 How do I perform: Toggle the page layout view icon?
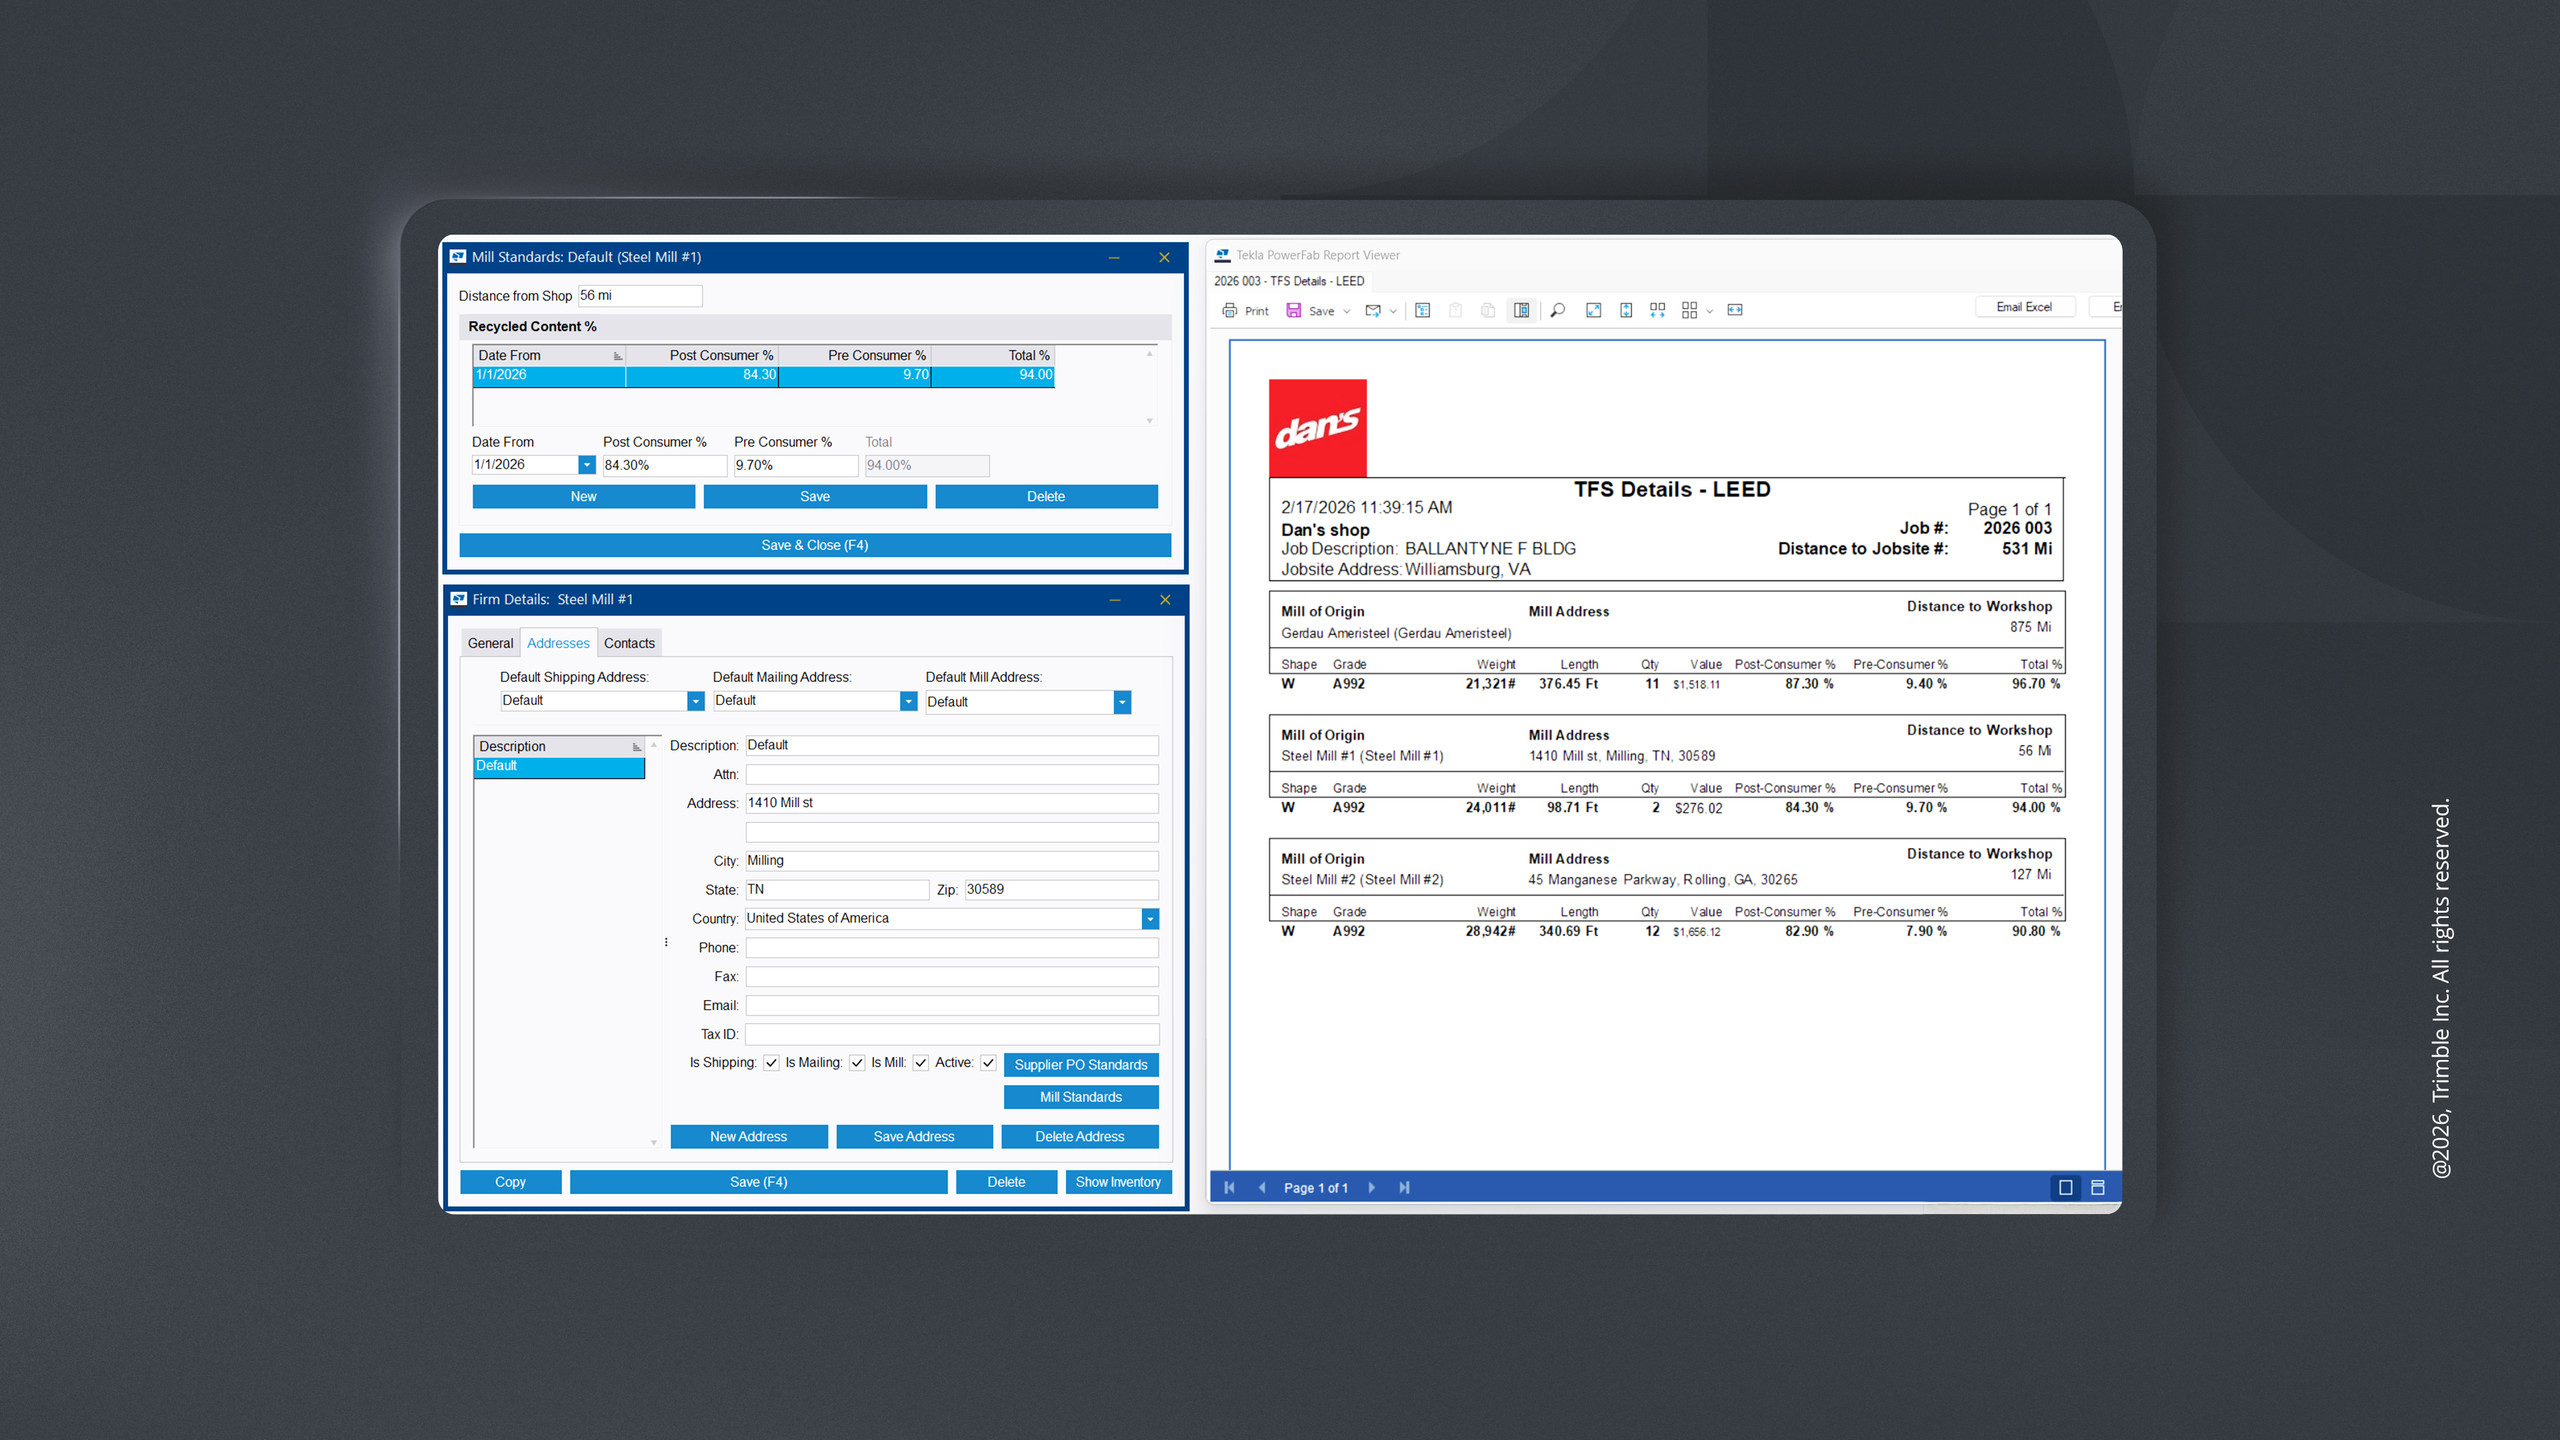click(x=1523, y=310)
